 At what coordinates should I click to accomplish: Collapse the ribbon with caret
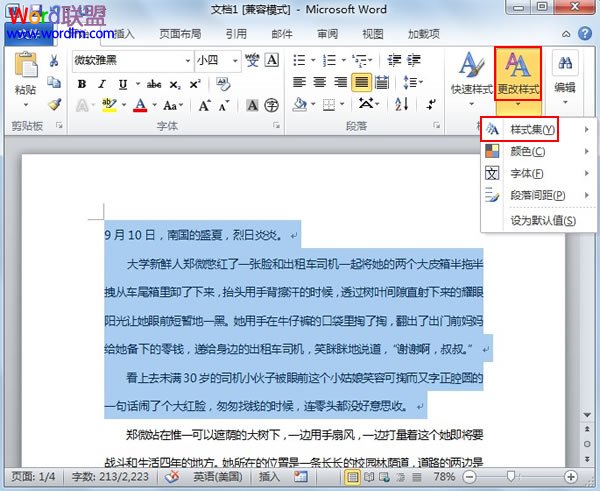(x=566, y=34)
